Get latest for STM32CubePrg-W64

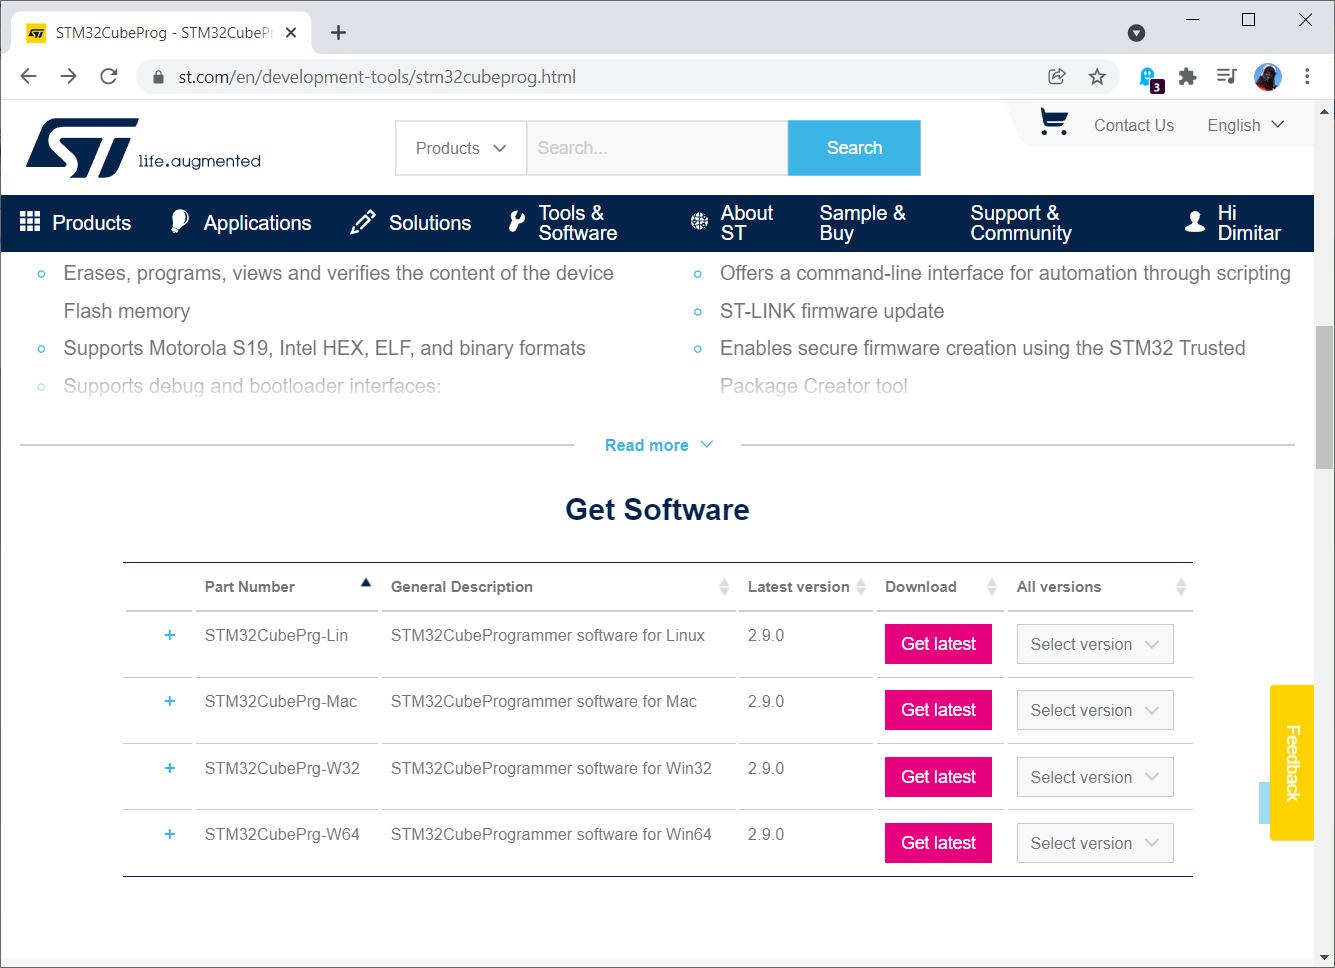pyautogui.click(x=938, y=843)
